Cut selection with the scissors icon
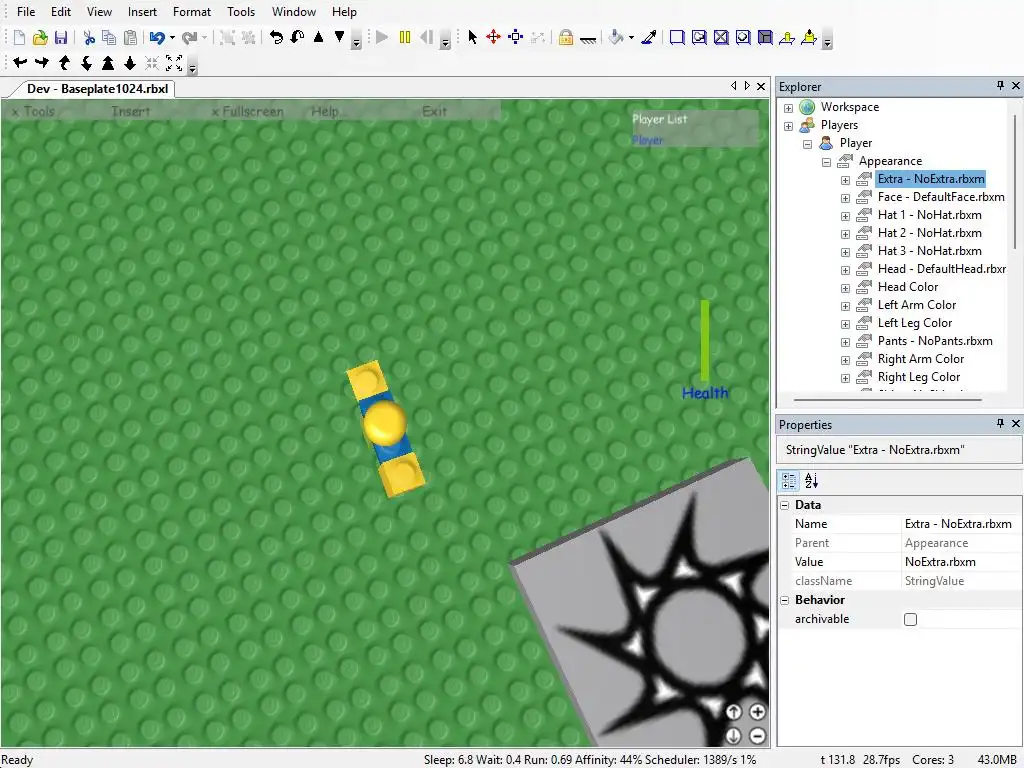 point(89,38)
